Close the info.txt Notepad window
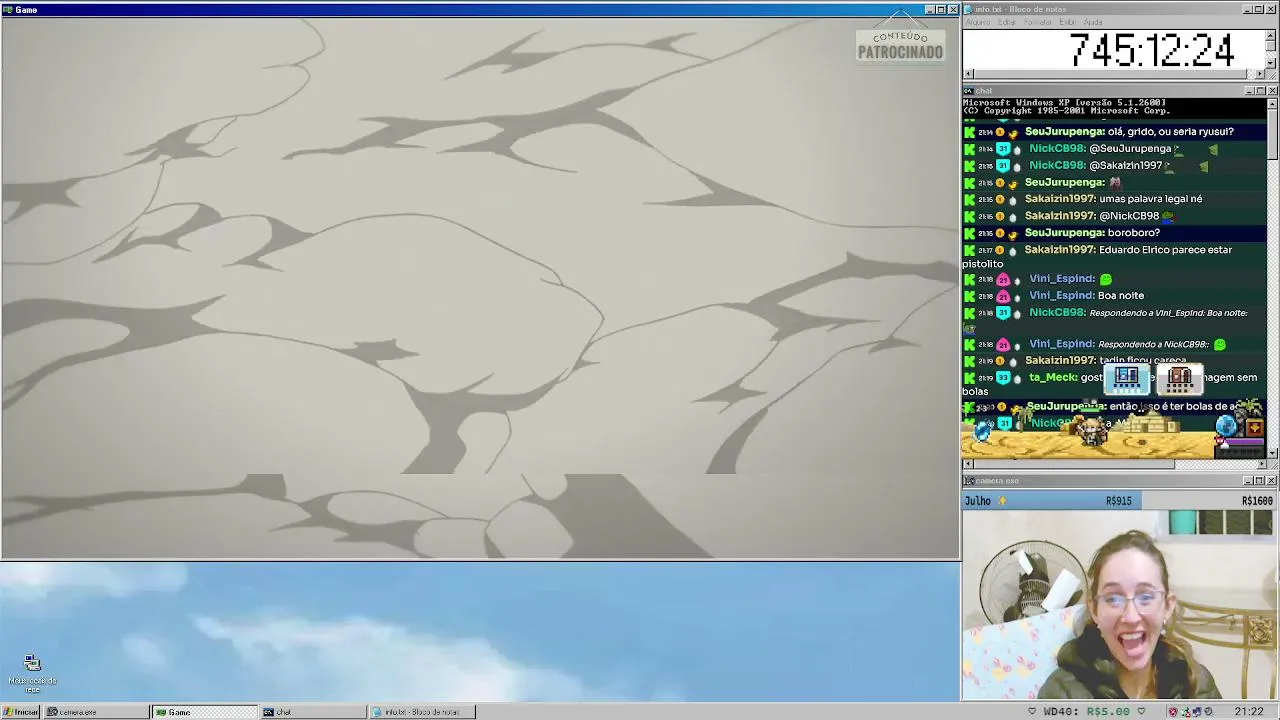1280x720 pixels. [1271, 9]
